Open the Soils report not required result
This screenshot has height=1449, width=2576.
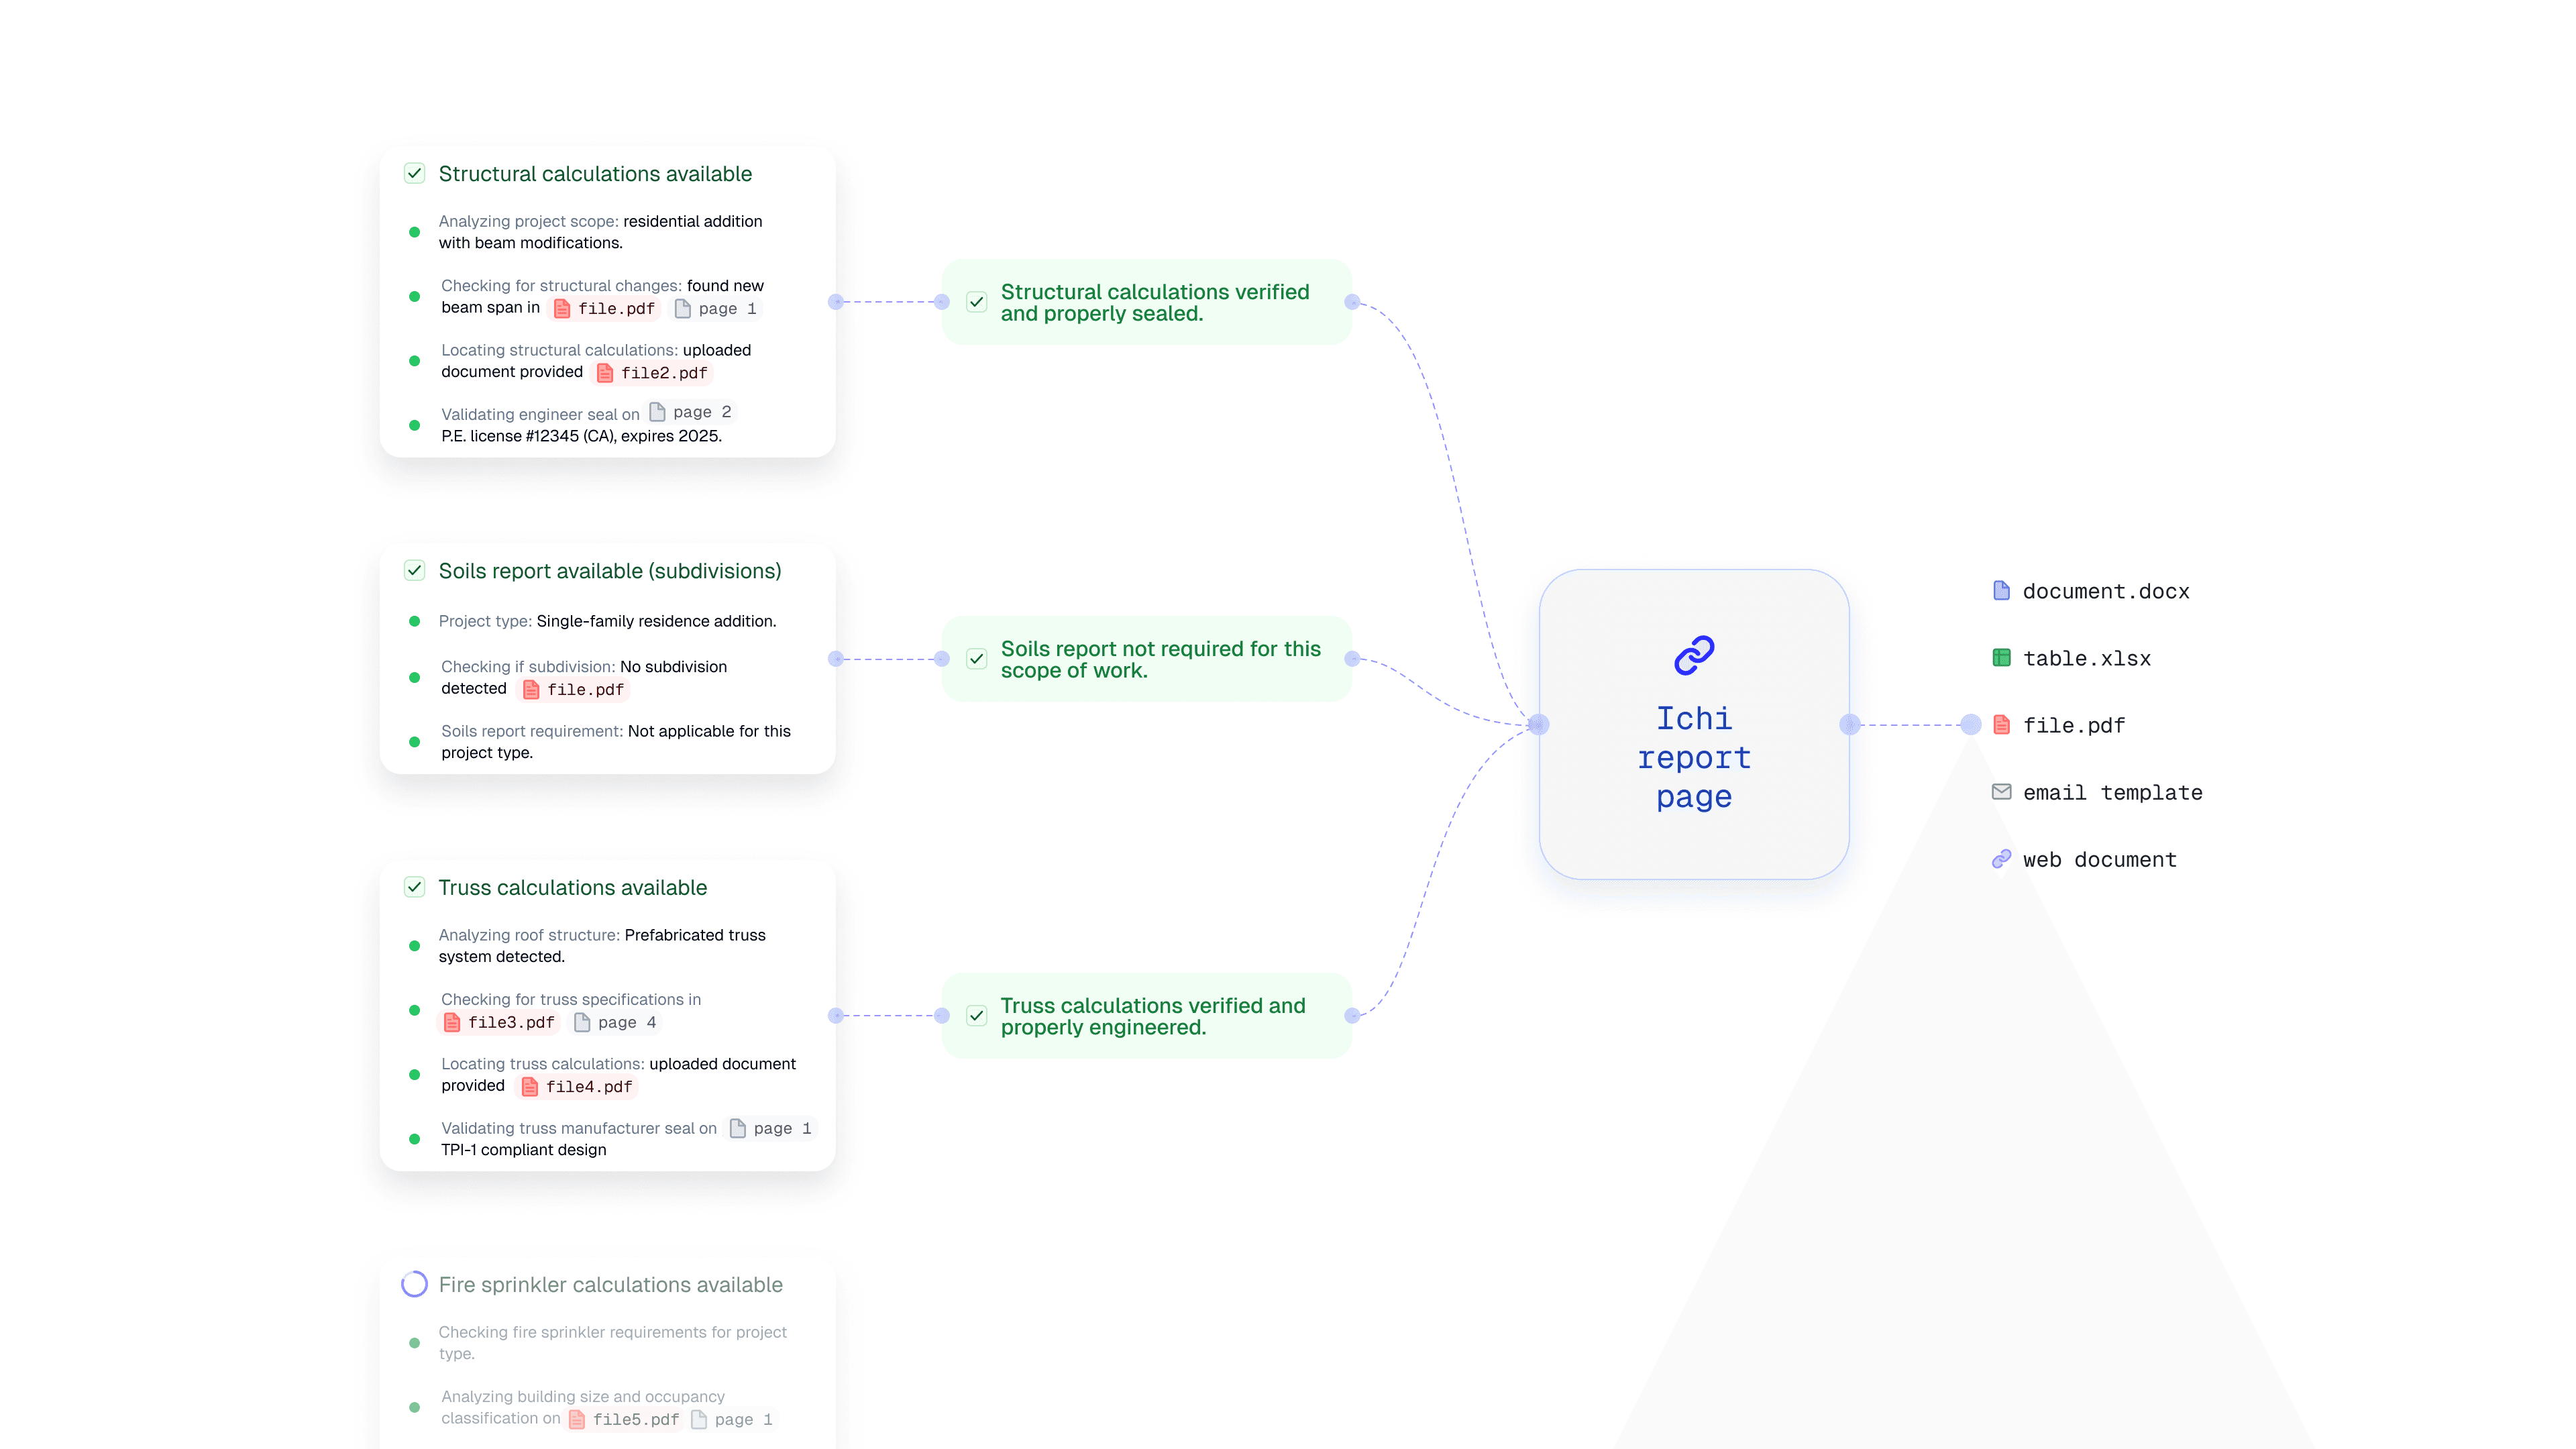tap(1160, 659)
